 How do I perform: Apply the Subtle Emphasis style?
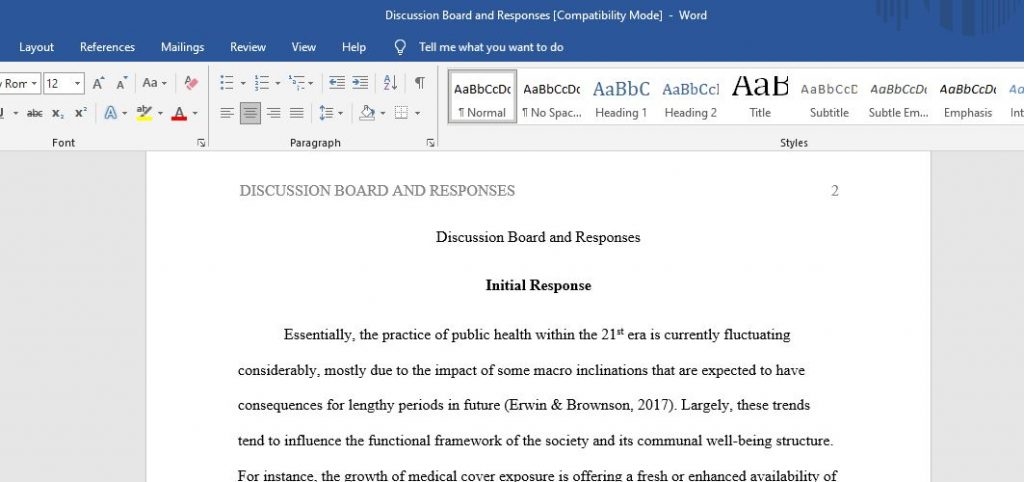coord(899,96)
